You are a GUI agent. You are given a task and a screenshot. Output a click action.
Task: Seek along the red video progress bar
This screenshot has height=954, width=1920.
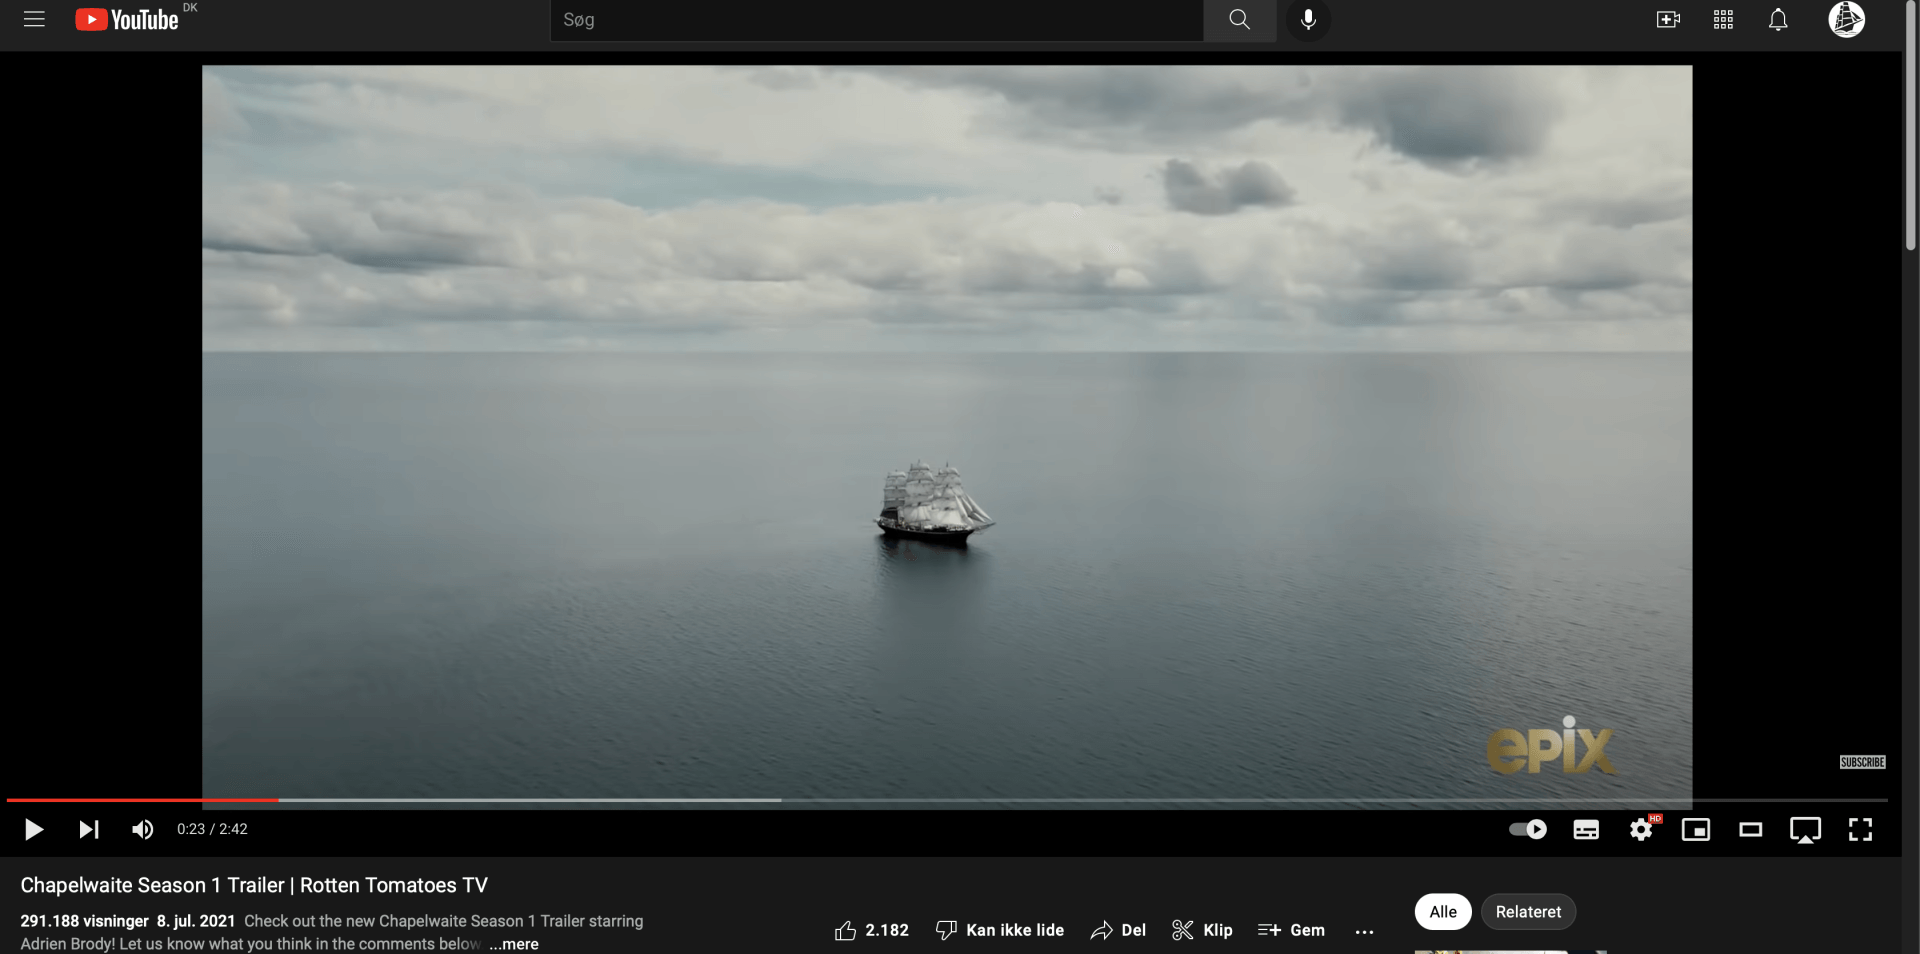pyautogui.click(x=947, y=800)
